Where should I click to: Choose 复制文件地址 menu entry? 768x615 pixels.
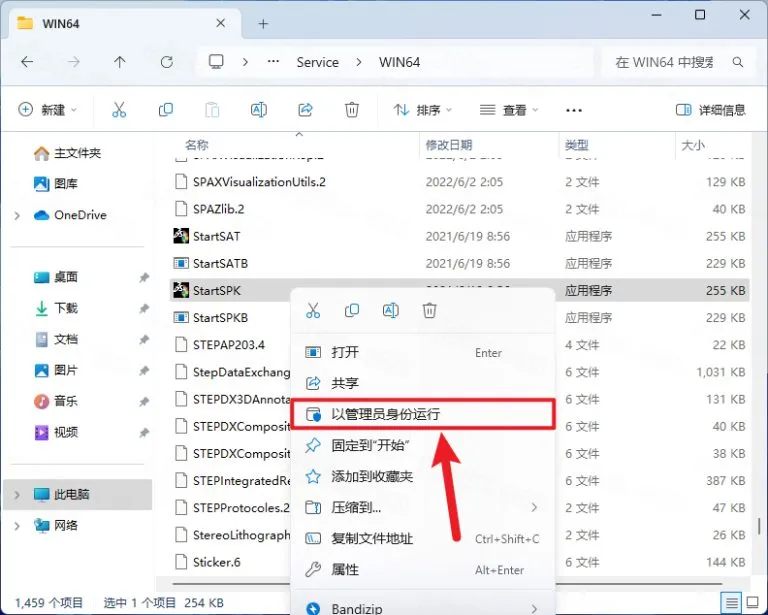point(422,539)
